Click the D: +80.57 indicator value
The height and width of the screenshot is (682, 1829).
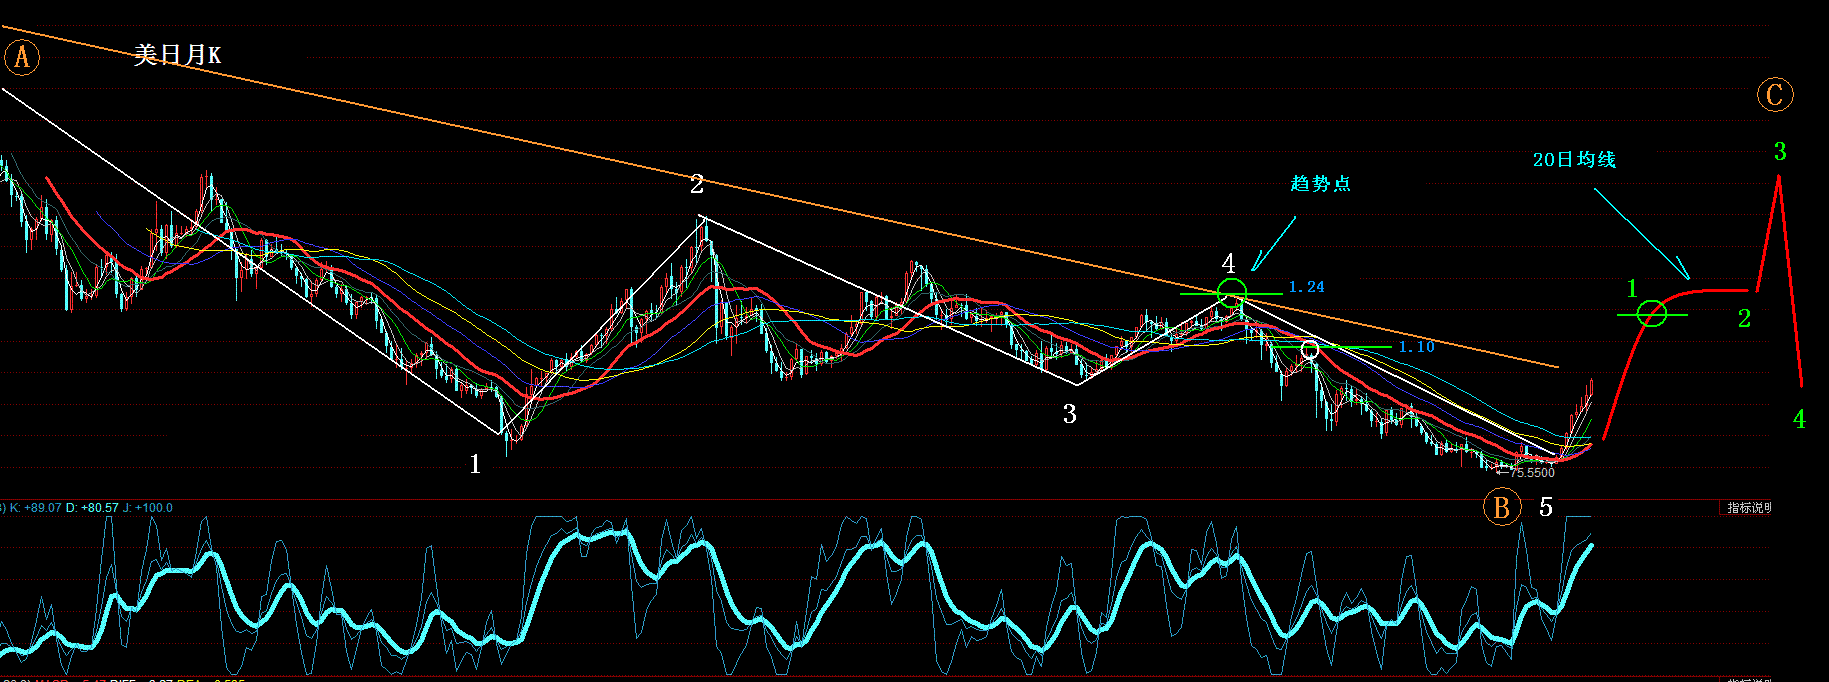click(92, 508)
